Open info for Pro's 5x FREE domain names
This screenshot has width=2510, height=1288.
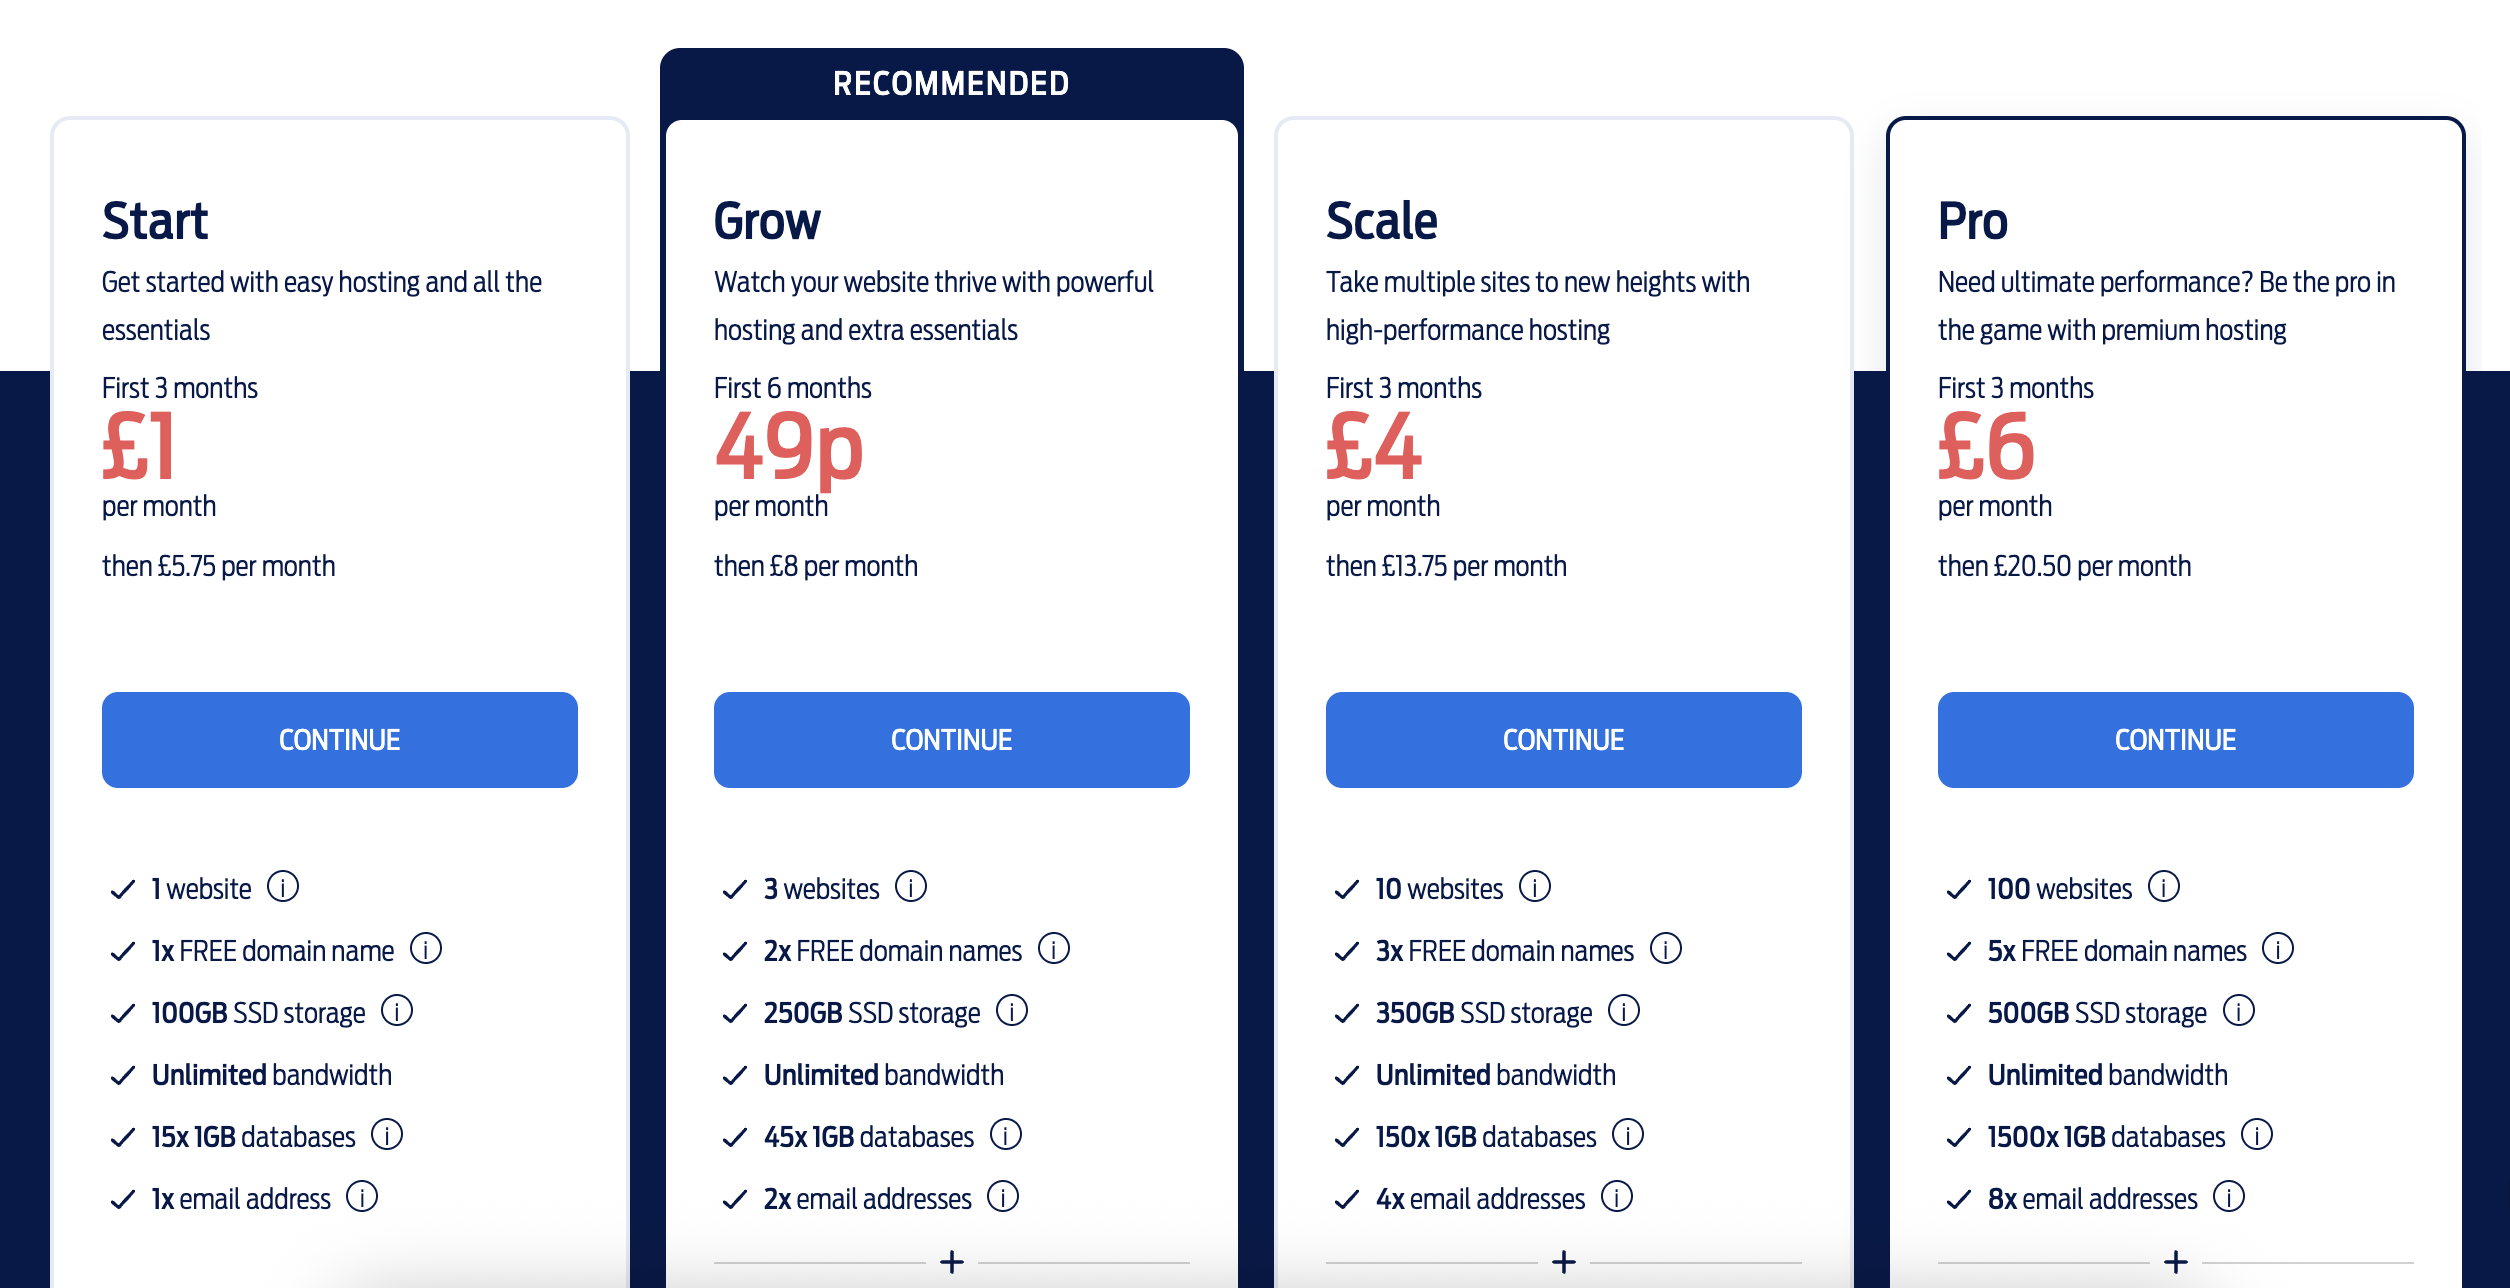tap(2278, 949)
